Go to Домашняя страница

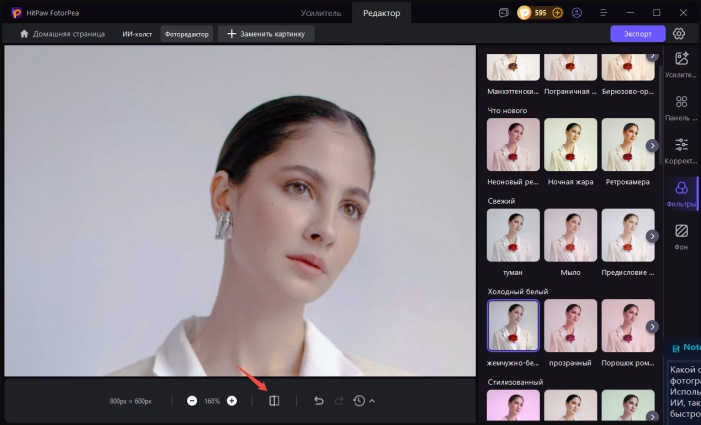coord(62,34)
